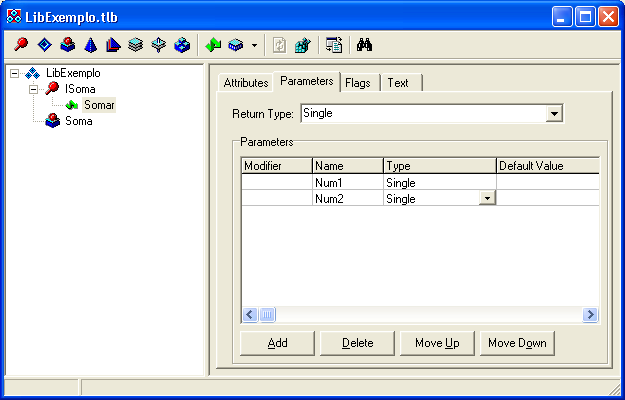Click the New Interface toolbar icon

[20, 45]
